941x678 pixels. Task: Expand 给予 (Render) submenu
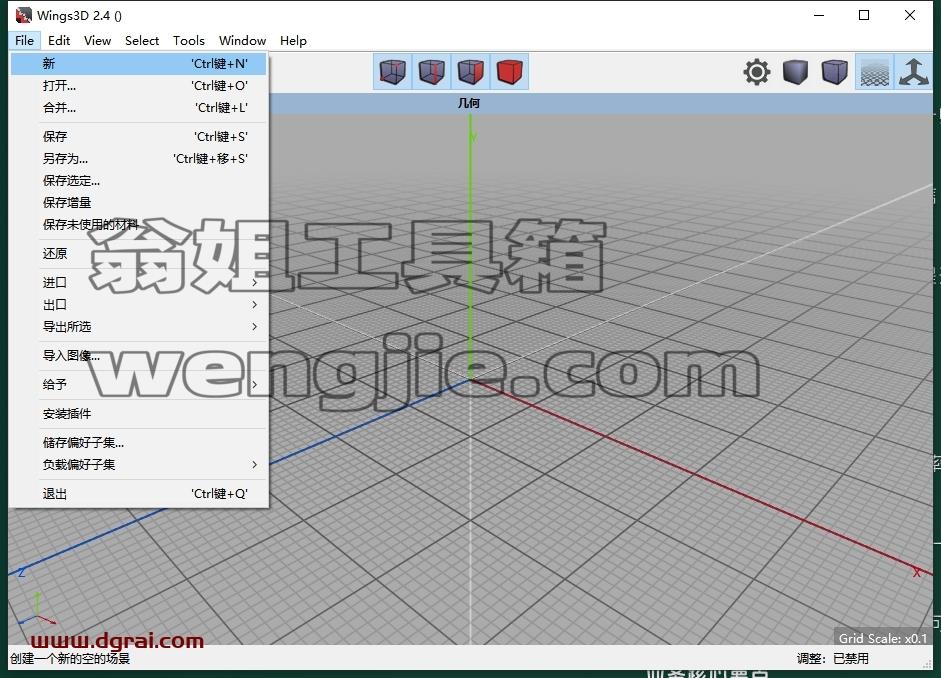[x=139, y=385]
